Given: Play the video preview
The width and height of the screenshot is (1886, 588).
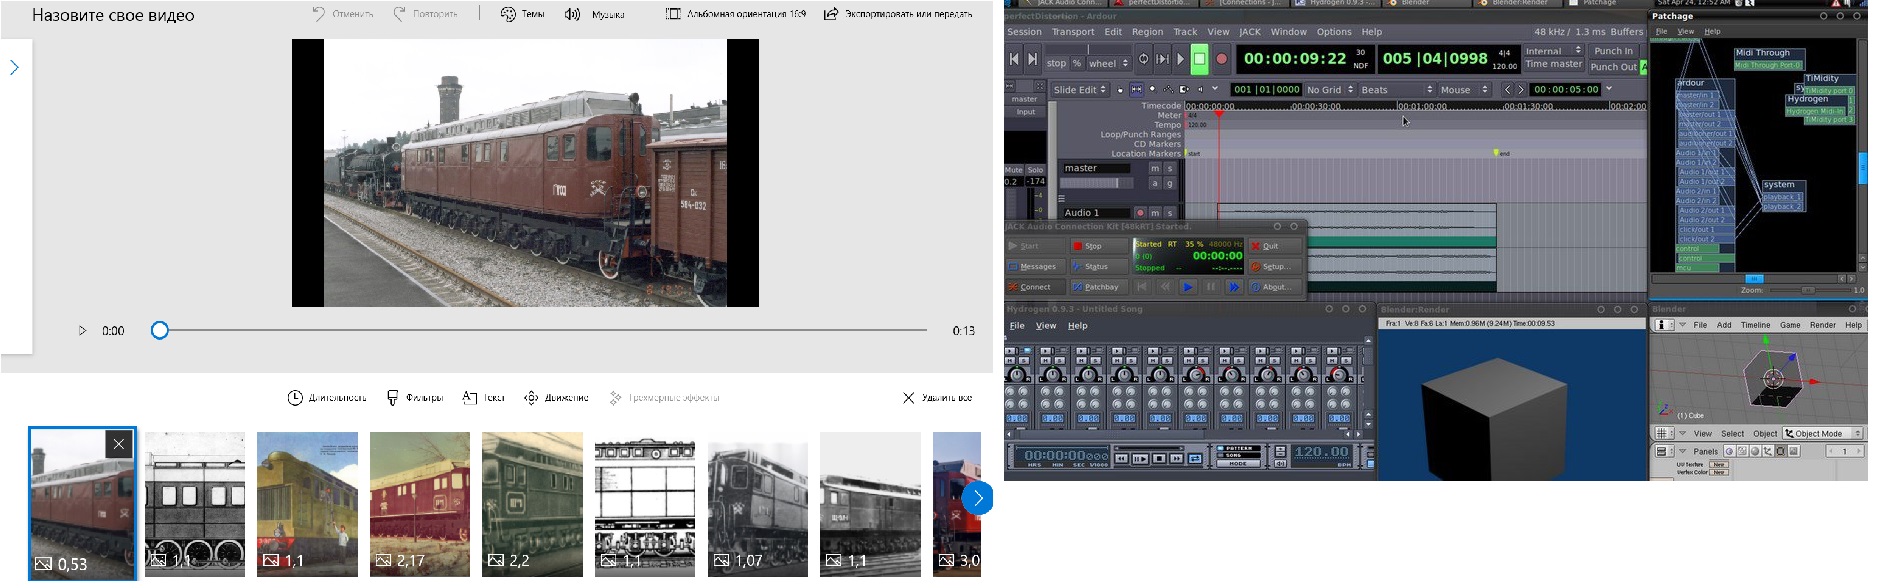Looking at the screenshot, I should tap(82, 330).
